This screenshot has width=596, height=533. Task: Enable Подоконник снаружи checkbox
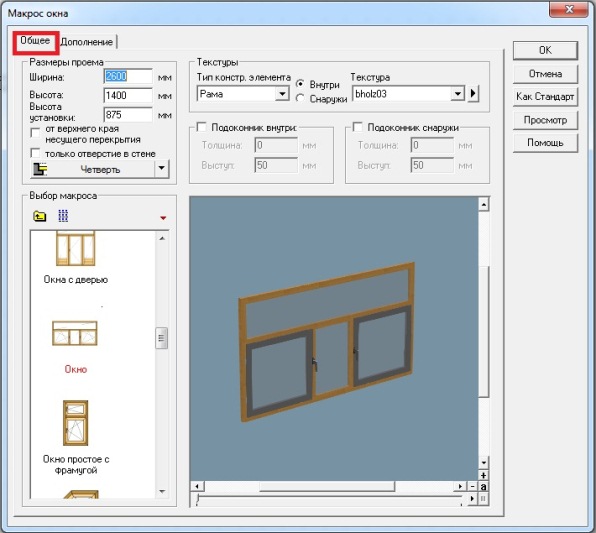(x=357, y=127)
